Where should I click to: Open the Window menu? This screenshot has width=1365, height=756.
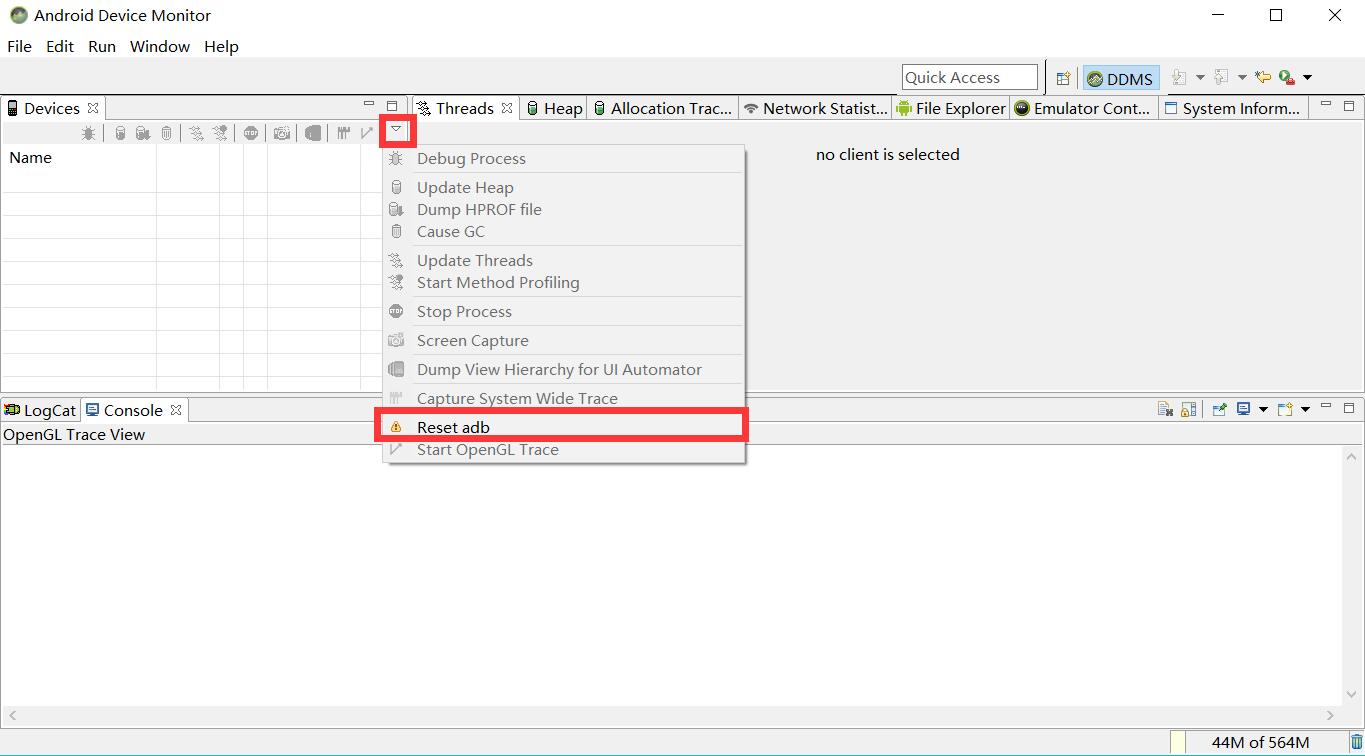[160, 46]
